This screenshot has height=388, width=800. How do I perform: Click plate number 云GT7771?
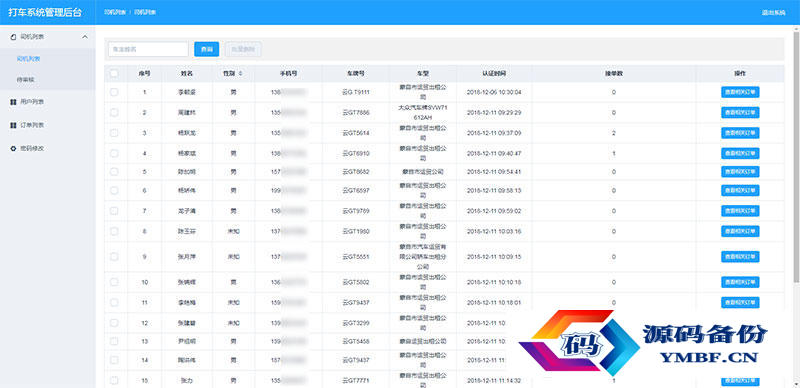356,380
